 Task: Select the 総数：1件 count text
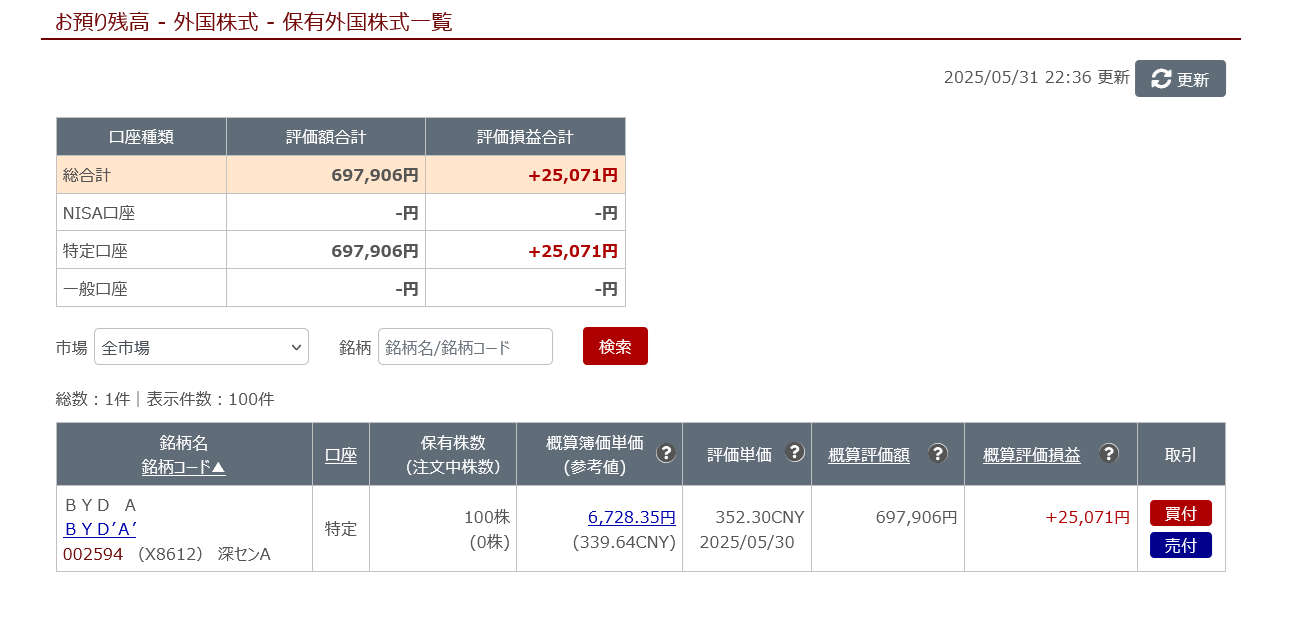point(93,399)
